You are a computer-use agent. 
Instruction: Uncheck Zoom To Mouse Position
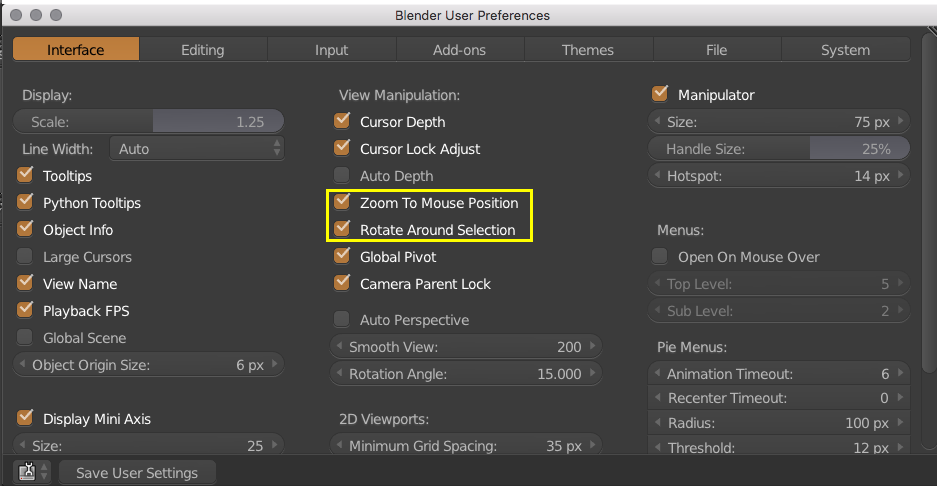click(343, 203)
